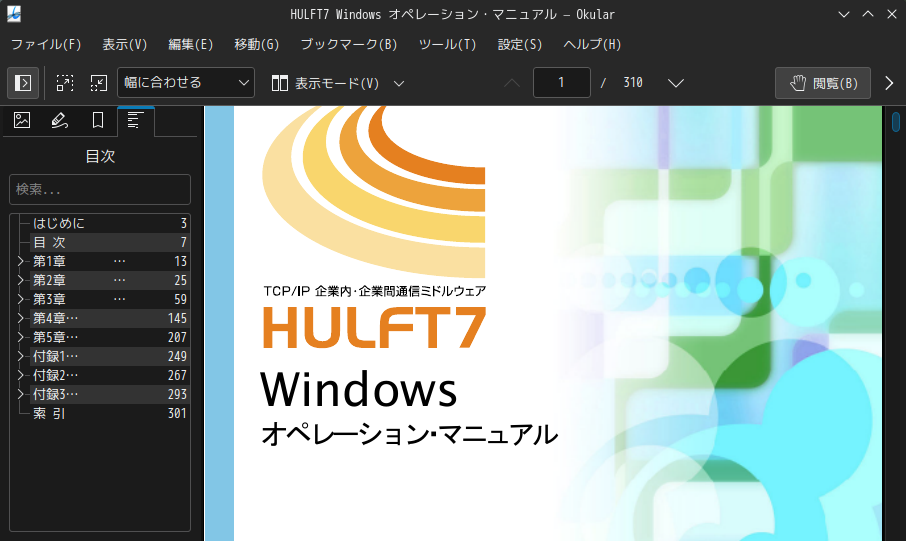Click the page number field showing 1
Viewport: 906px width, 541px height.
(562, 83)
